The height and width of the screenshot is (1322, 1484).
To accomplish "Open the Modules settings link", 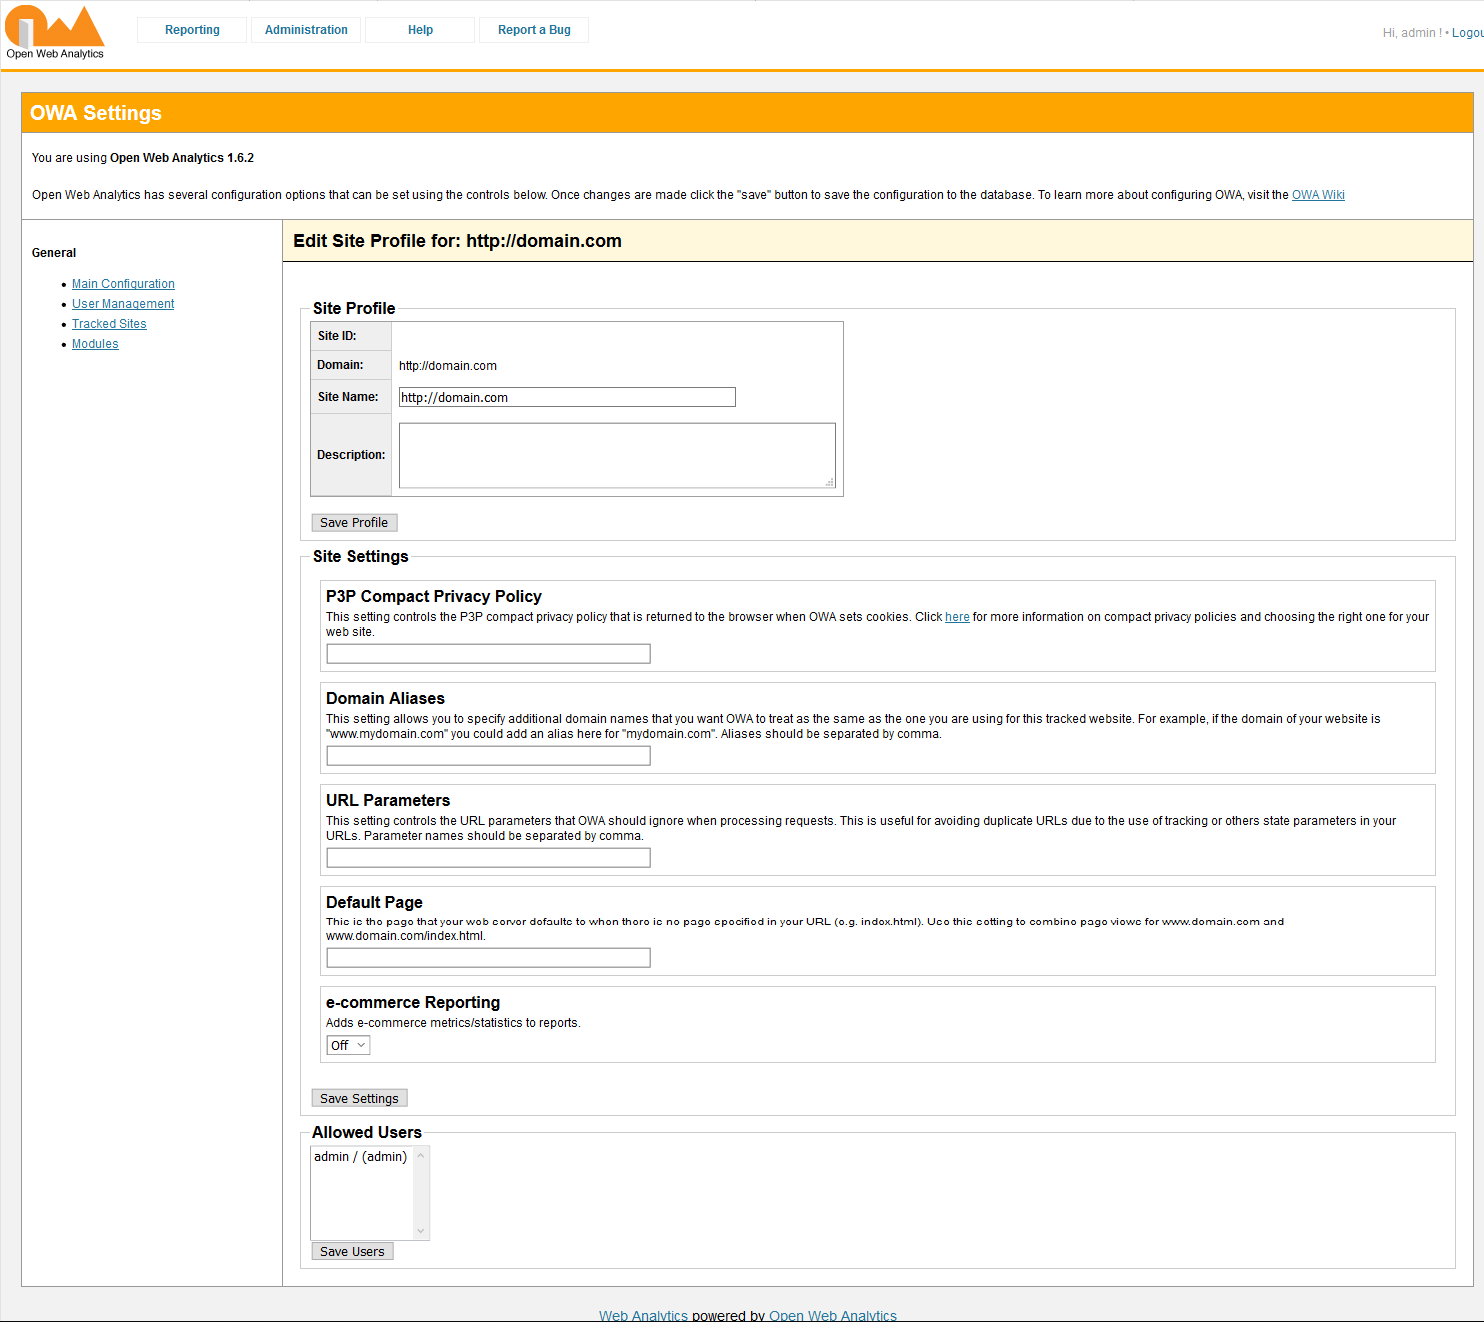I will pos(95,344).
